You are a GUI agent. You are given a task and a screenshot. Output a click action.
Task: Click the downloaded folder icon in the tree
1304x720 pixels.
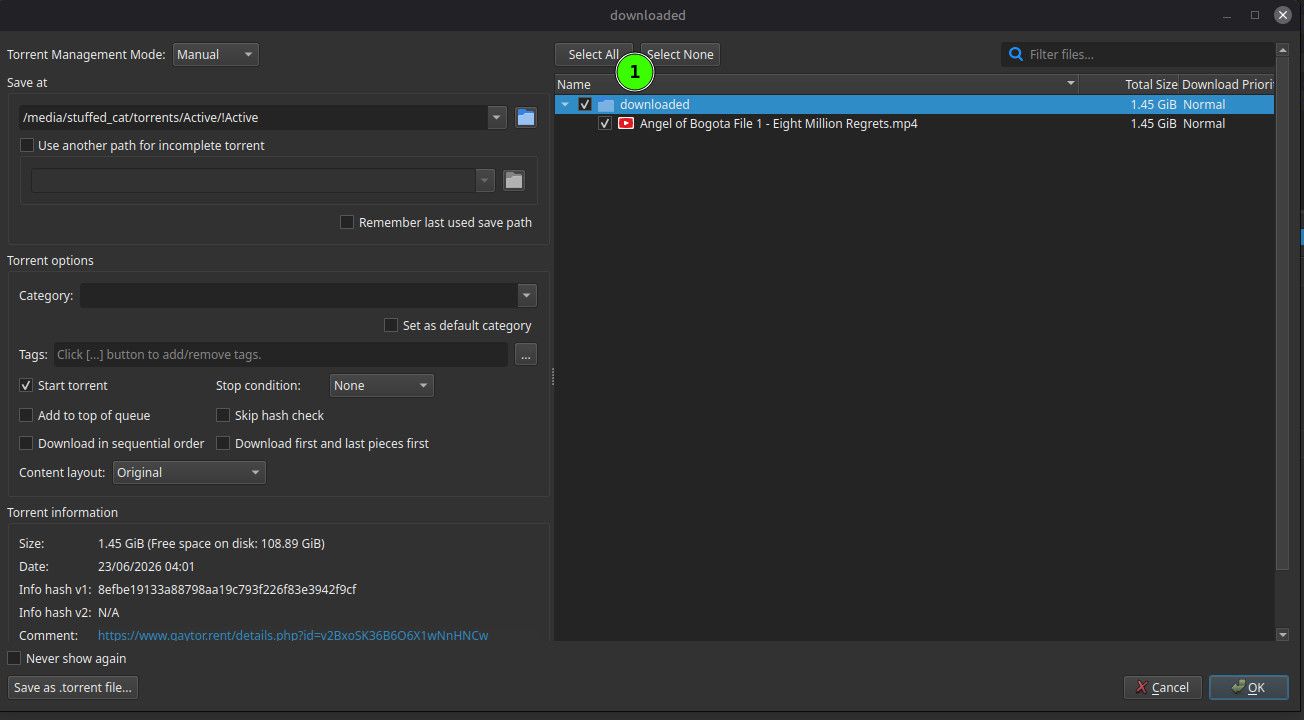point(606,105)
